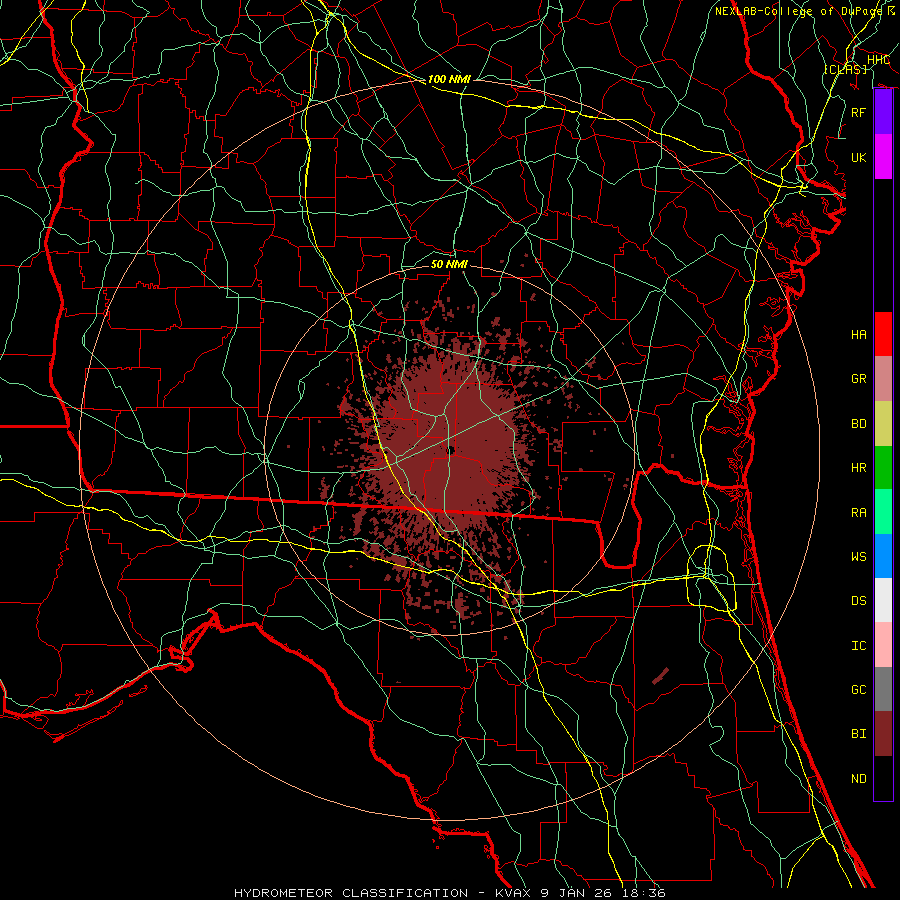Viewport: 900px width, 900px height.
Task: Click the 50 NMI range ring label
Action: tap(449, 264)
